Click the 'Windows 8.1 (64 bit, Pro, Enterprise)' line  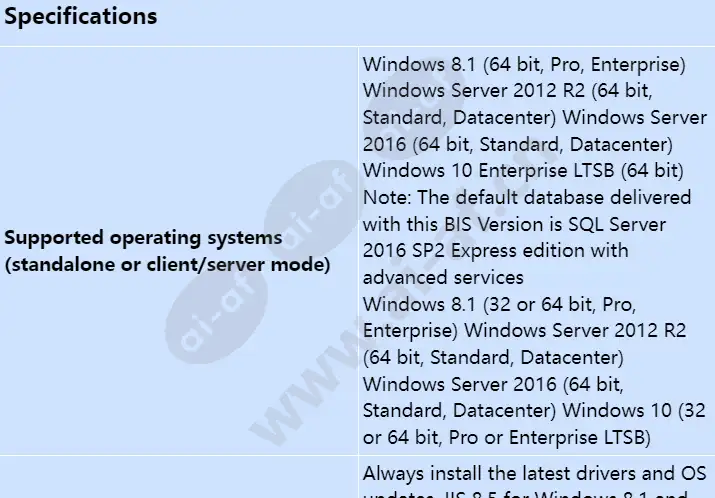(524, 65)
